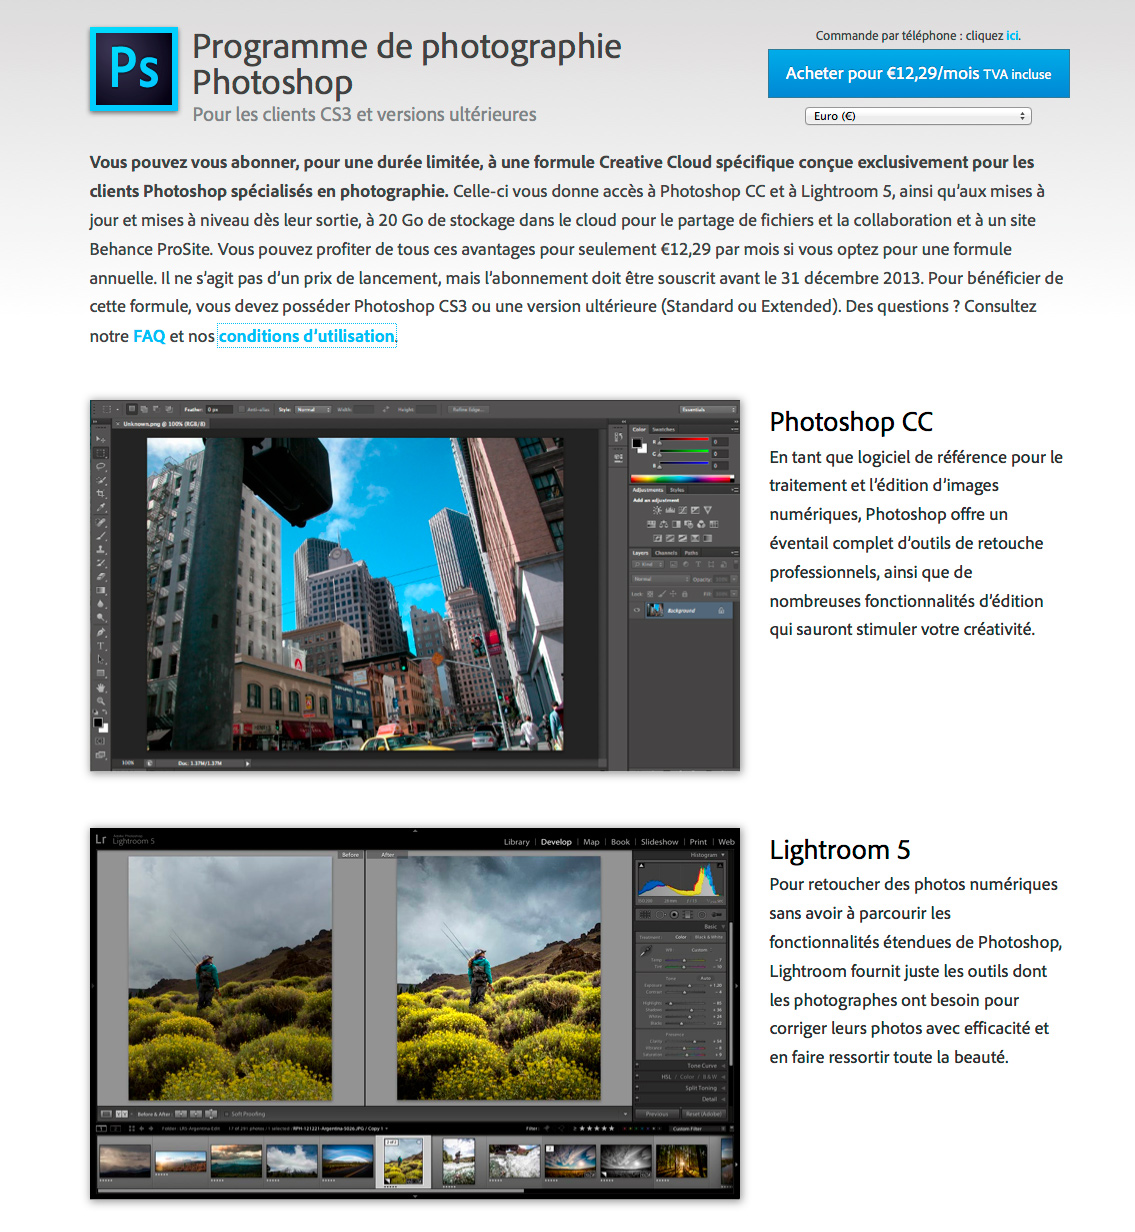Select the Lasso tool in Photoshop toolbar
The width and height of the screenshot is (1135, 1232).
(x=101, y=466)
